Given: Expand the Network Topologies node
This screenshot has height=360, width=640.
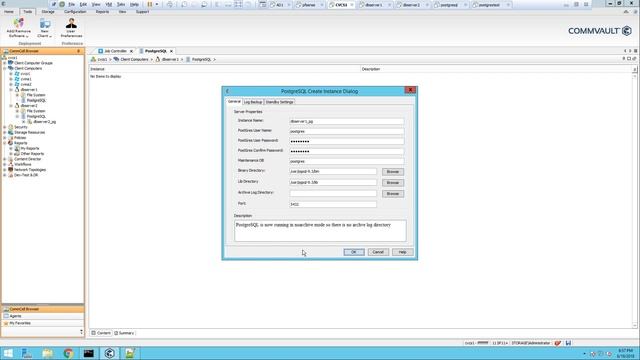Looking at the screenshot, I should pos(5,170).
